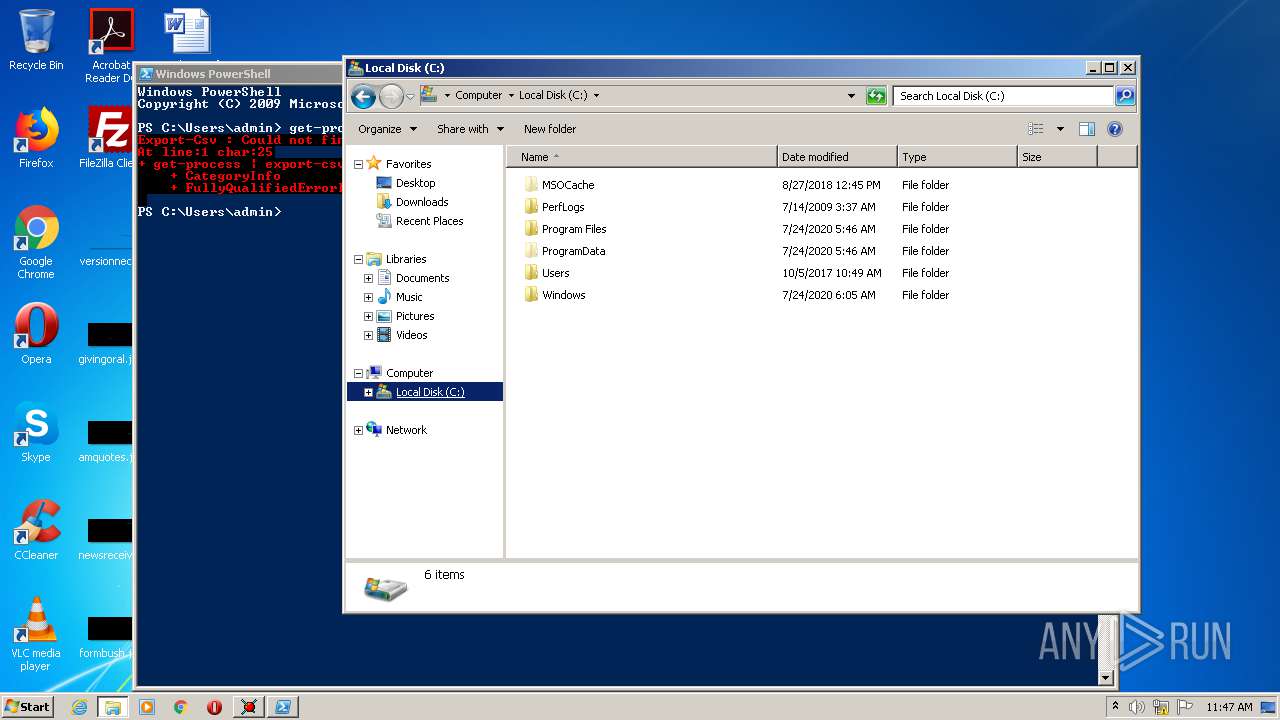
Task: Select the Users folder
Action: click(555, 273)
